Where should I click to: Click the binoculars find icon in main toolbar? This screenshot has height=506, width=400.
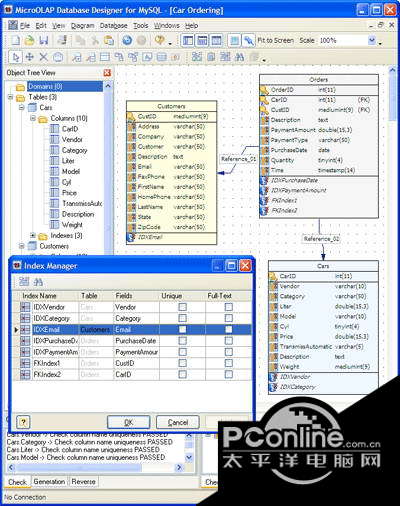point(239,57)
